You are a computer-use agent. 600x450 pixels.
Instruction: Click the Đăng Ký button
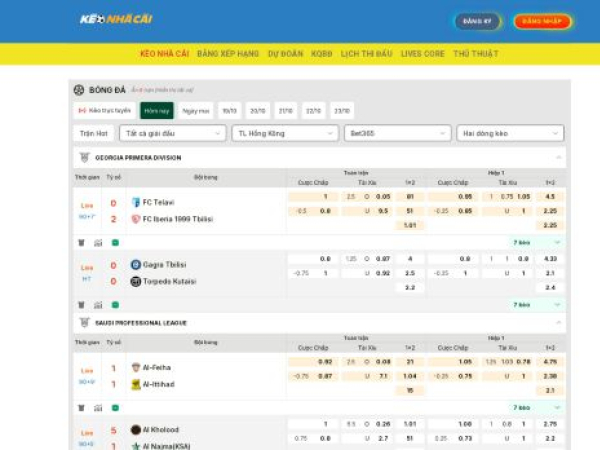click(478, 21)
